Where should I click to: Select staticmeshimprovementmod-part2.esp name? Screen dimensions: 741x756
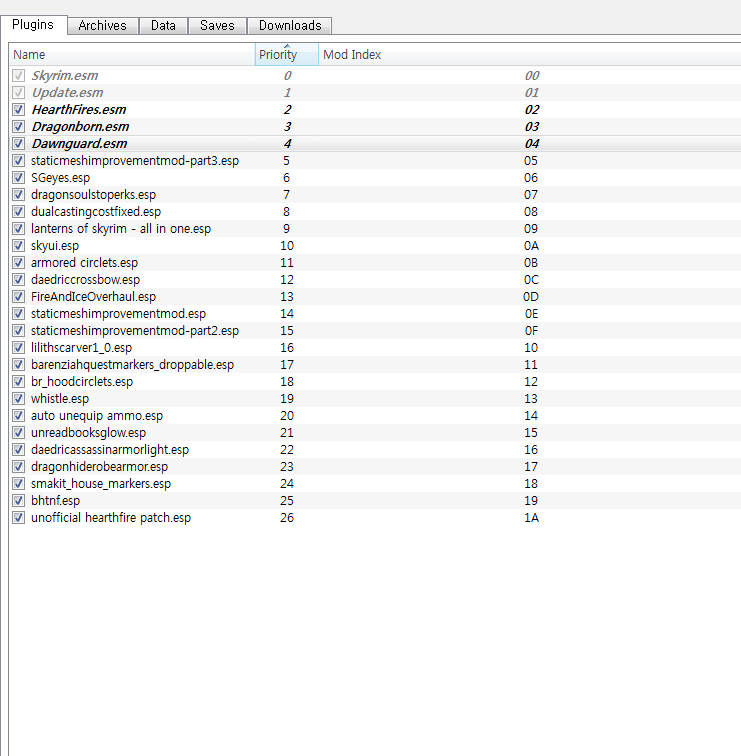pos(135,331)
